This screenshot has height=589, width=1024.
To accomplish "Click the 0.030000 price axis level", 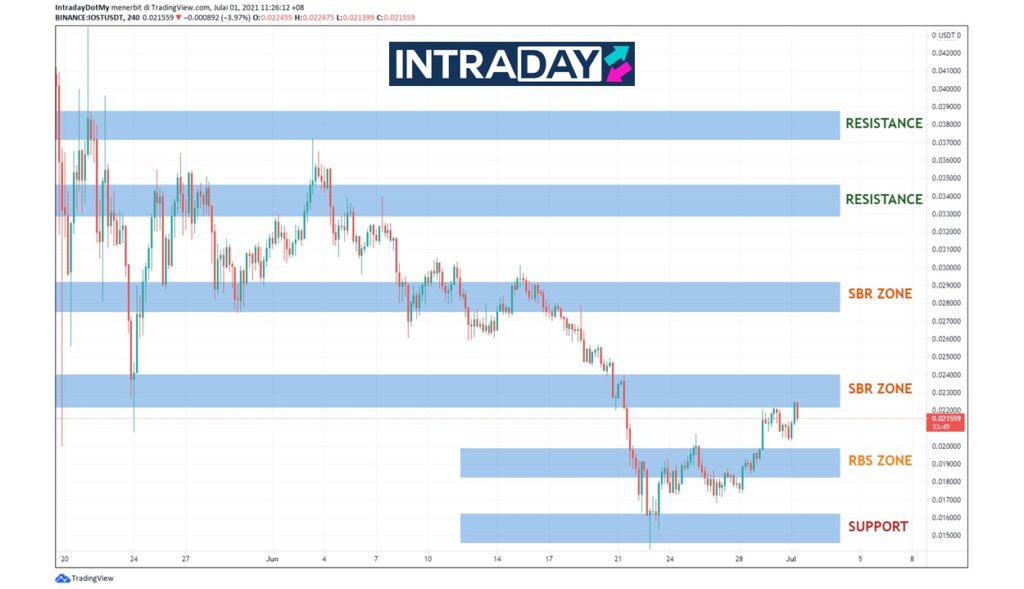I will 946,268.
